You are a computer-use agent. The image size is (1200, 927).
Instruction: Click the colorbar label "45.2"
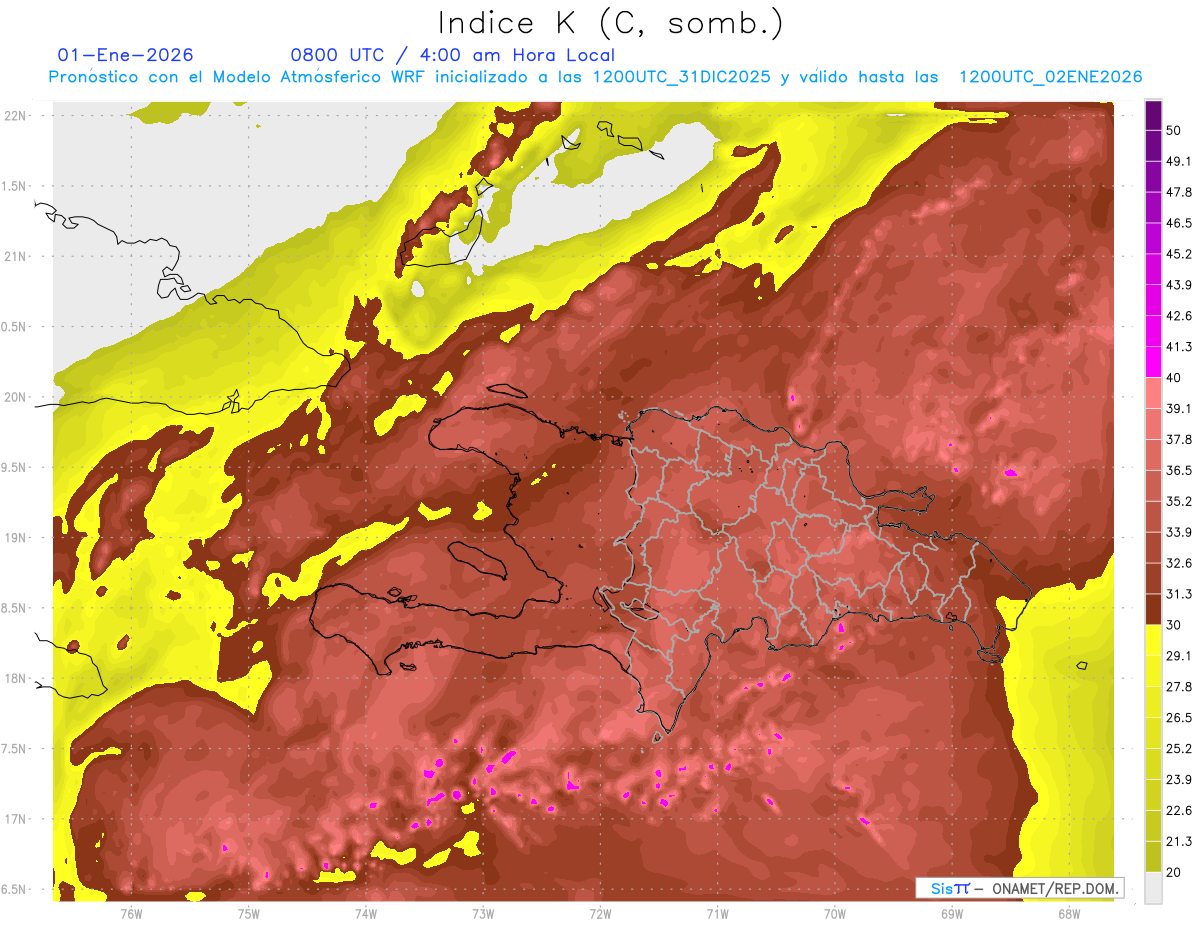[1179, 254]
